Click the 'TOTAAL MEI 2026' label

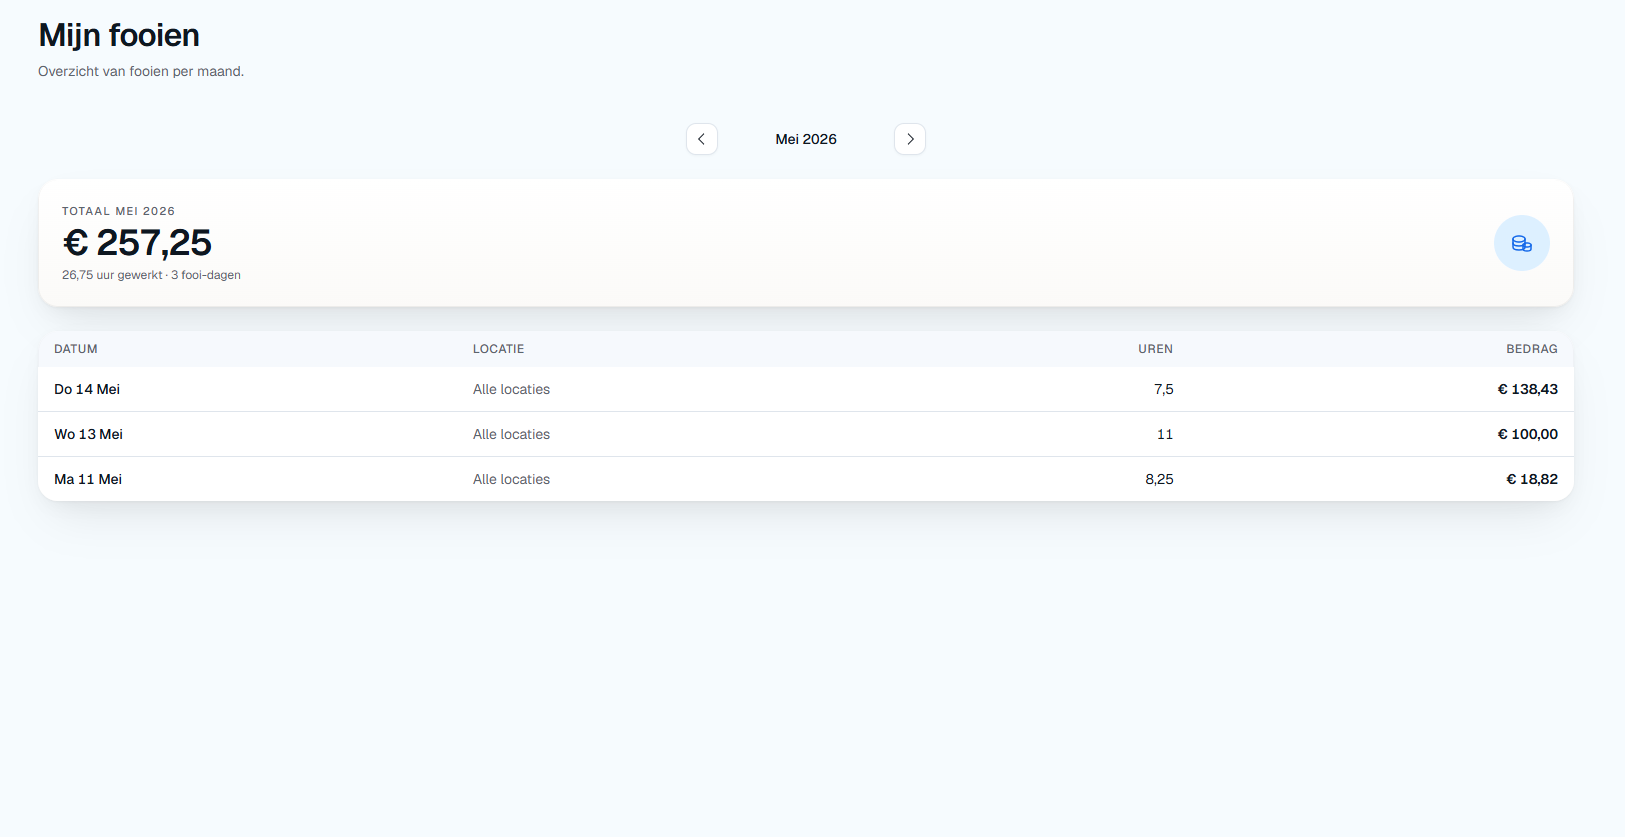[118, 211]
